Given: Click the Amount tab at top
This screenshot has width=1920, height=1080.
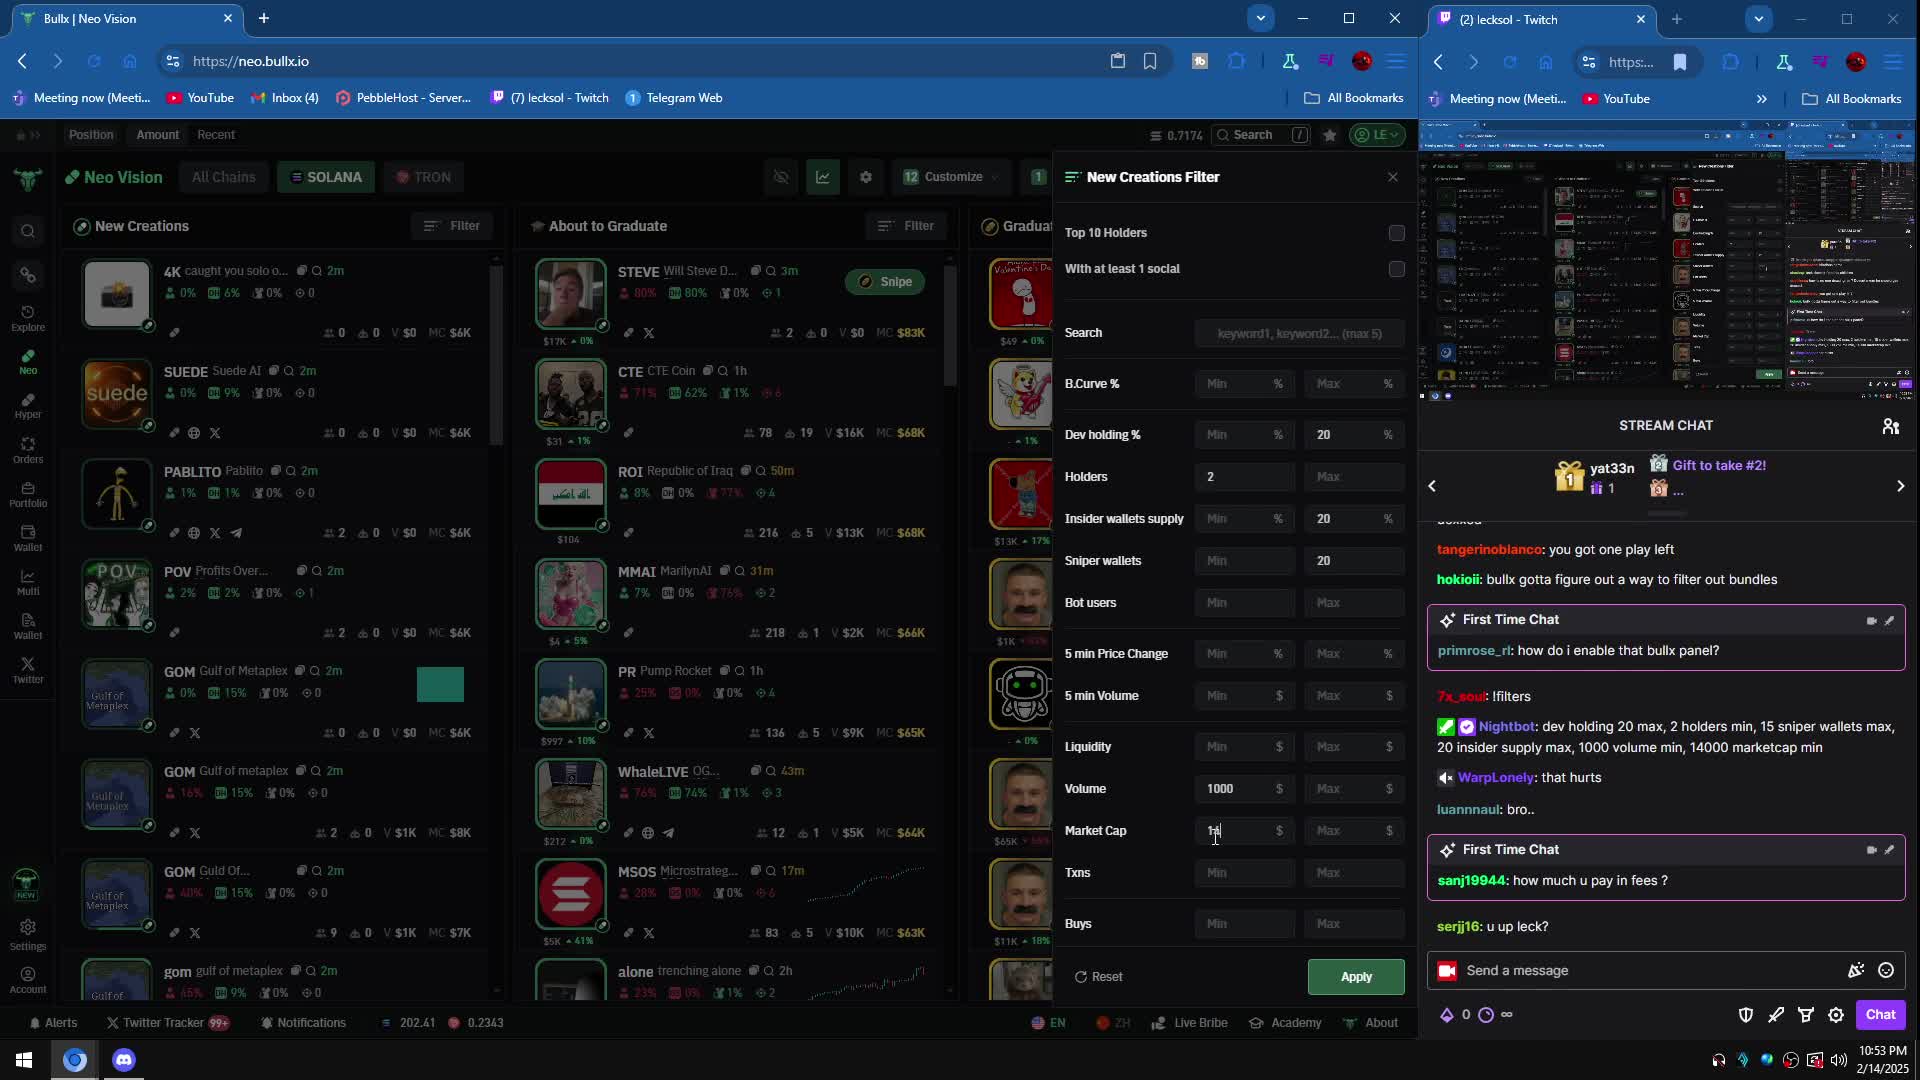Looking at the screenshot, I should tap(158, 135).
